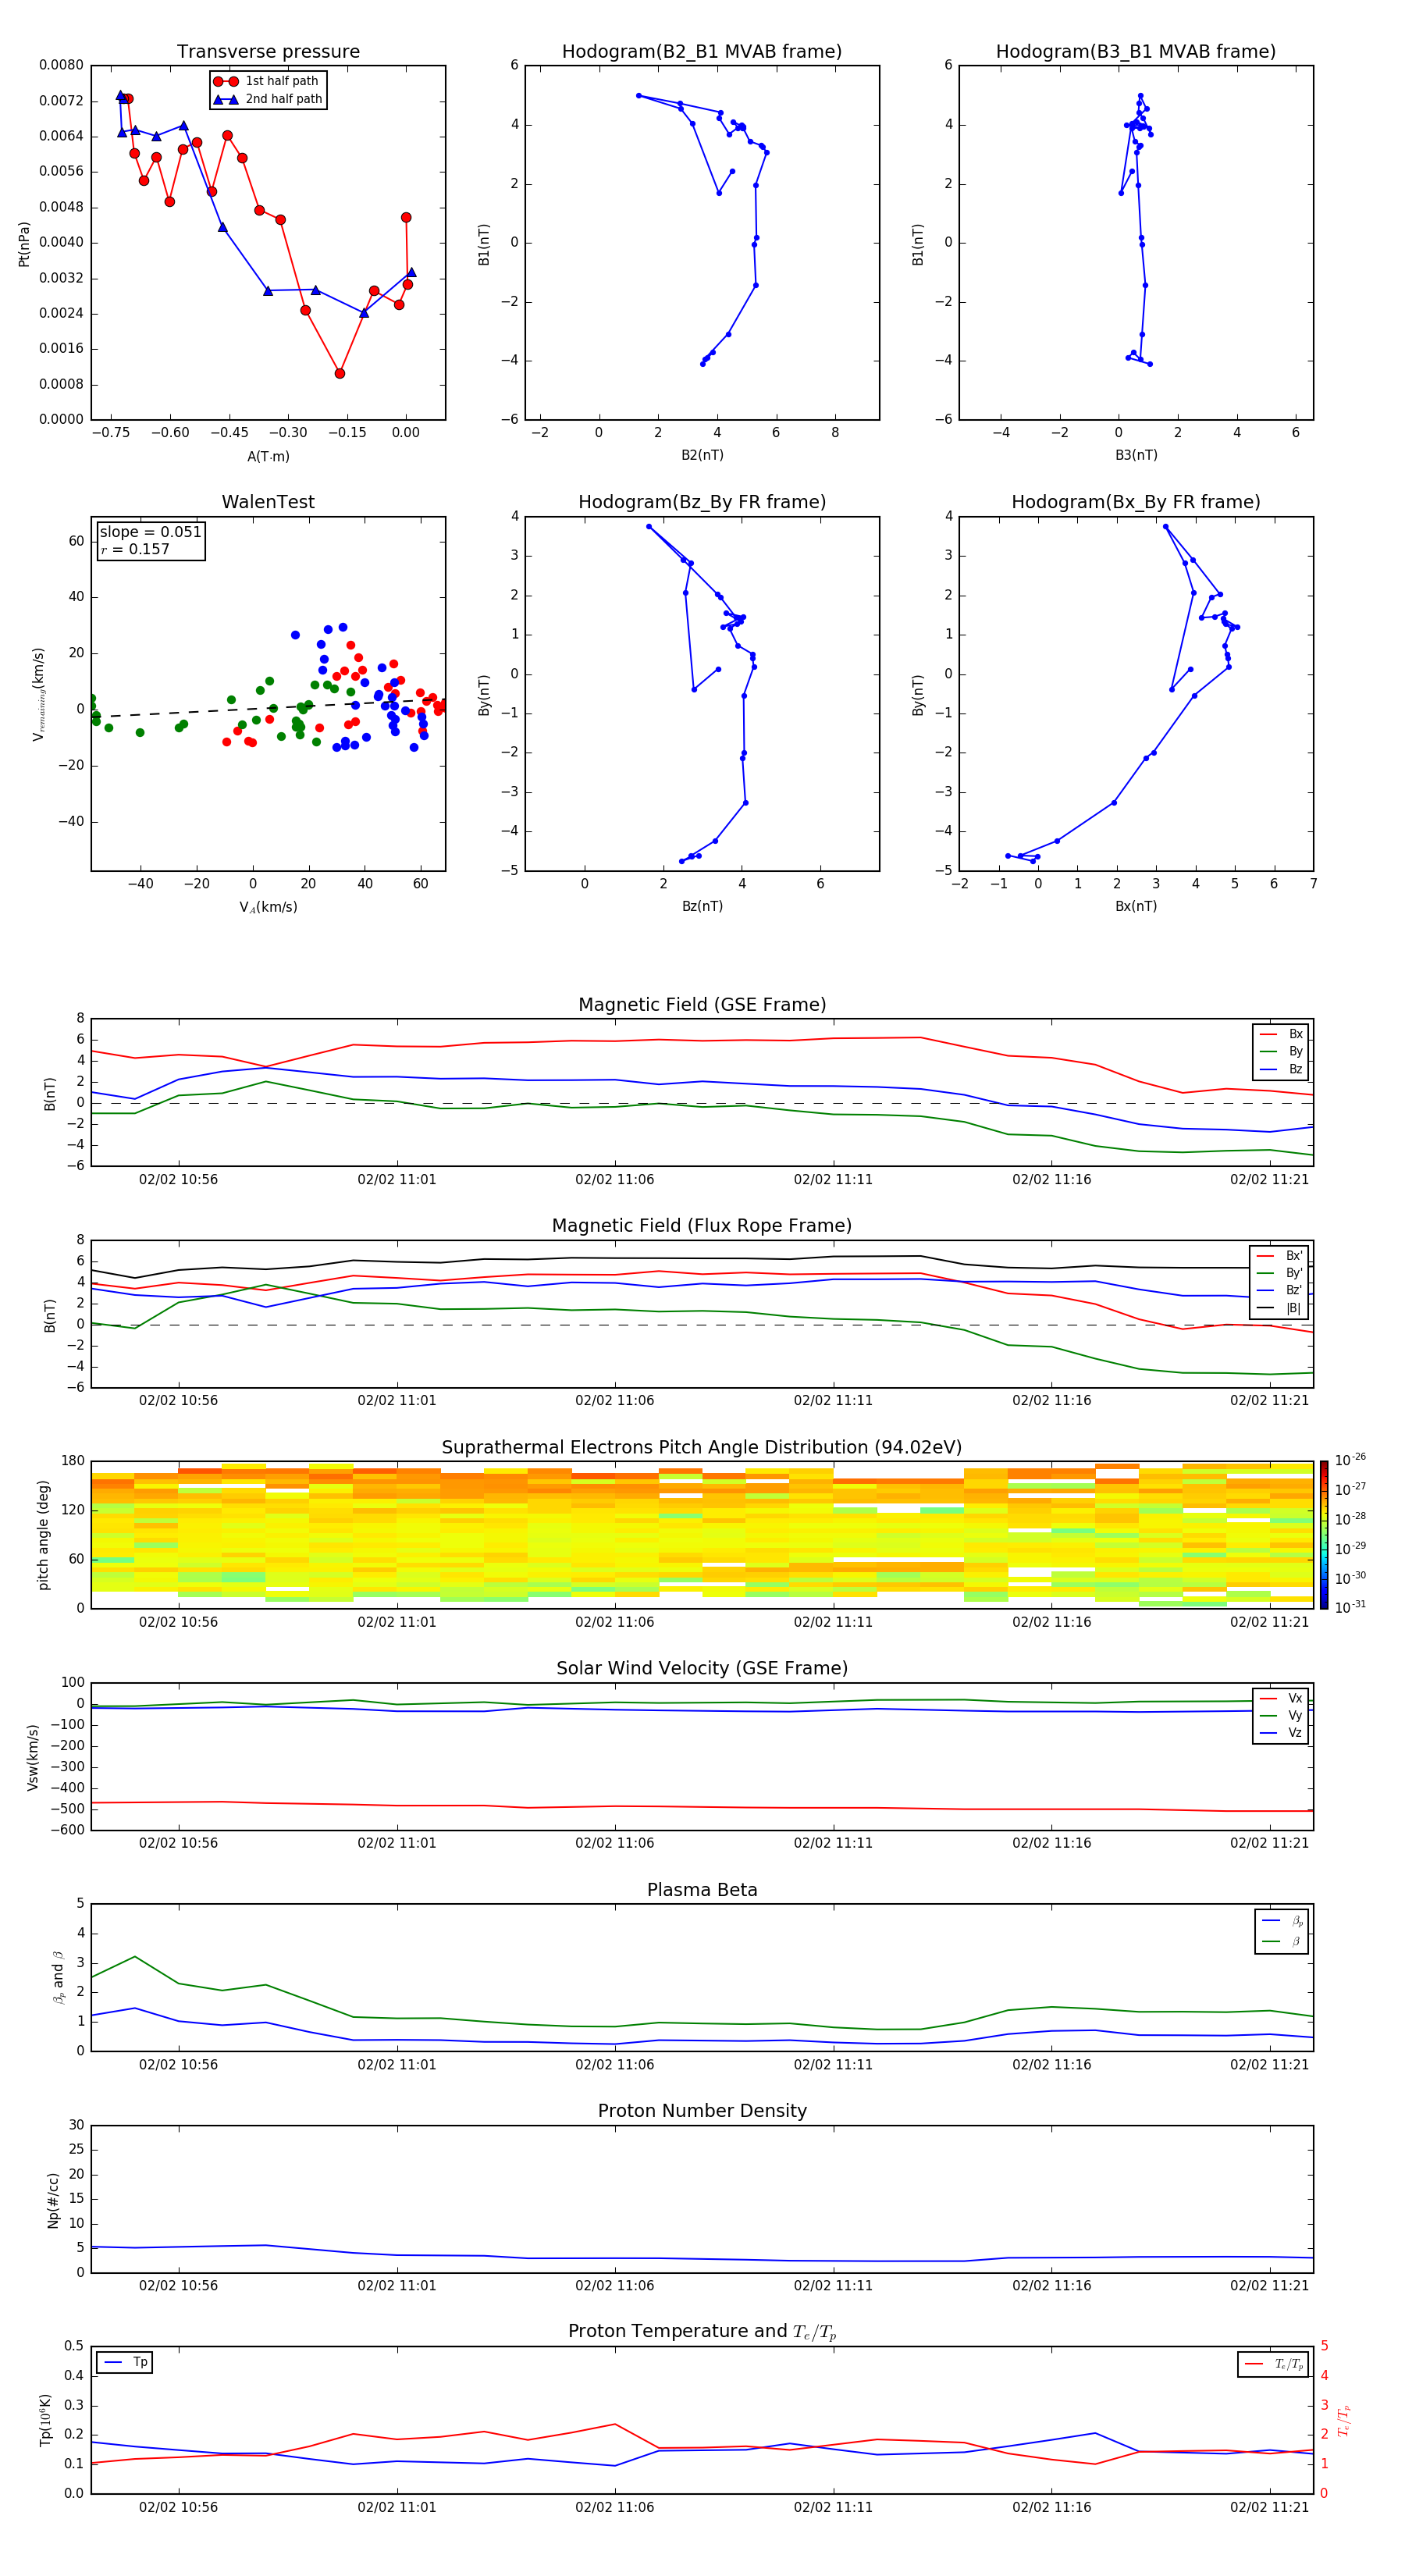1405x2576 pixels.
Task: Click the Suprathermal Electrons Pitch Angle Distribution title
Action: pyautogui.click(x=702, y=1448)
